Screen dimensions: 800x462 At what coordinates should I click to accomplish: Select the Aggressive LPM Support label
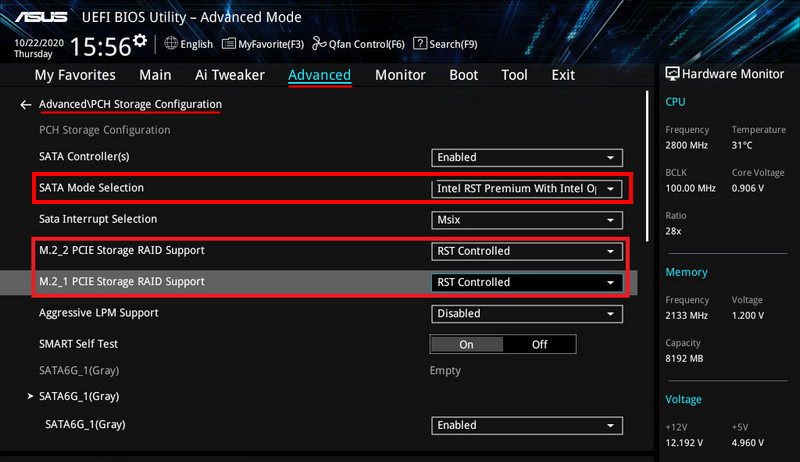coord(98,313)
